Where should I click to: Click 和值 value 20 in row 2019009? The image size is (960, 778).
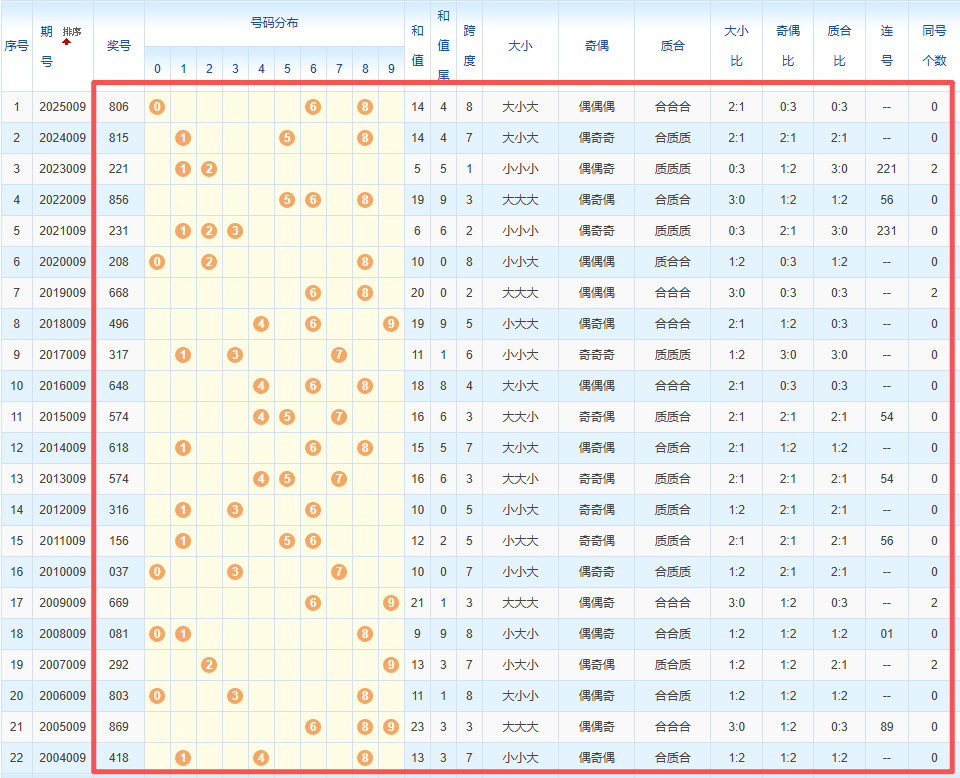(418, 293)
